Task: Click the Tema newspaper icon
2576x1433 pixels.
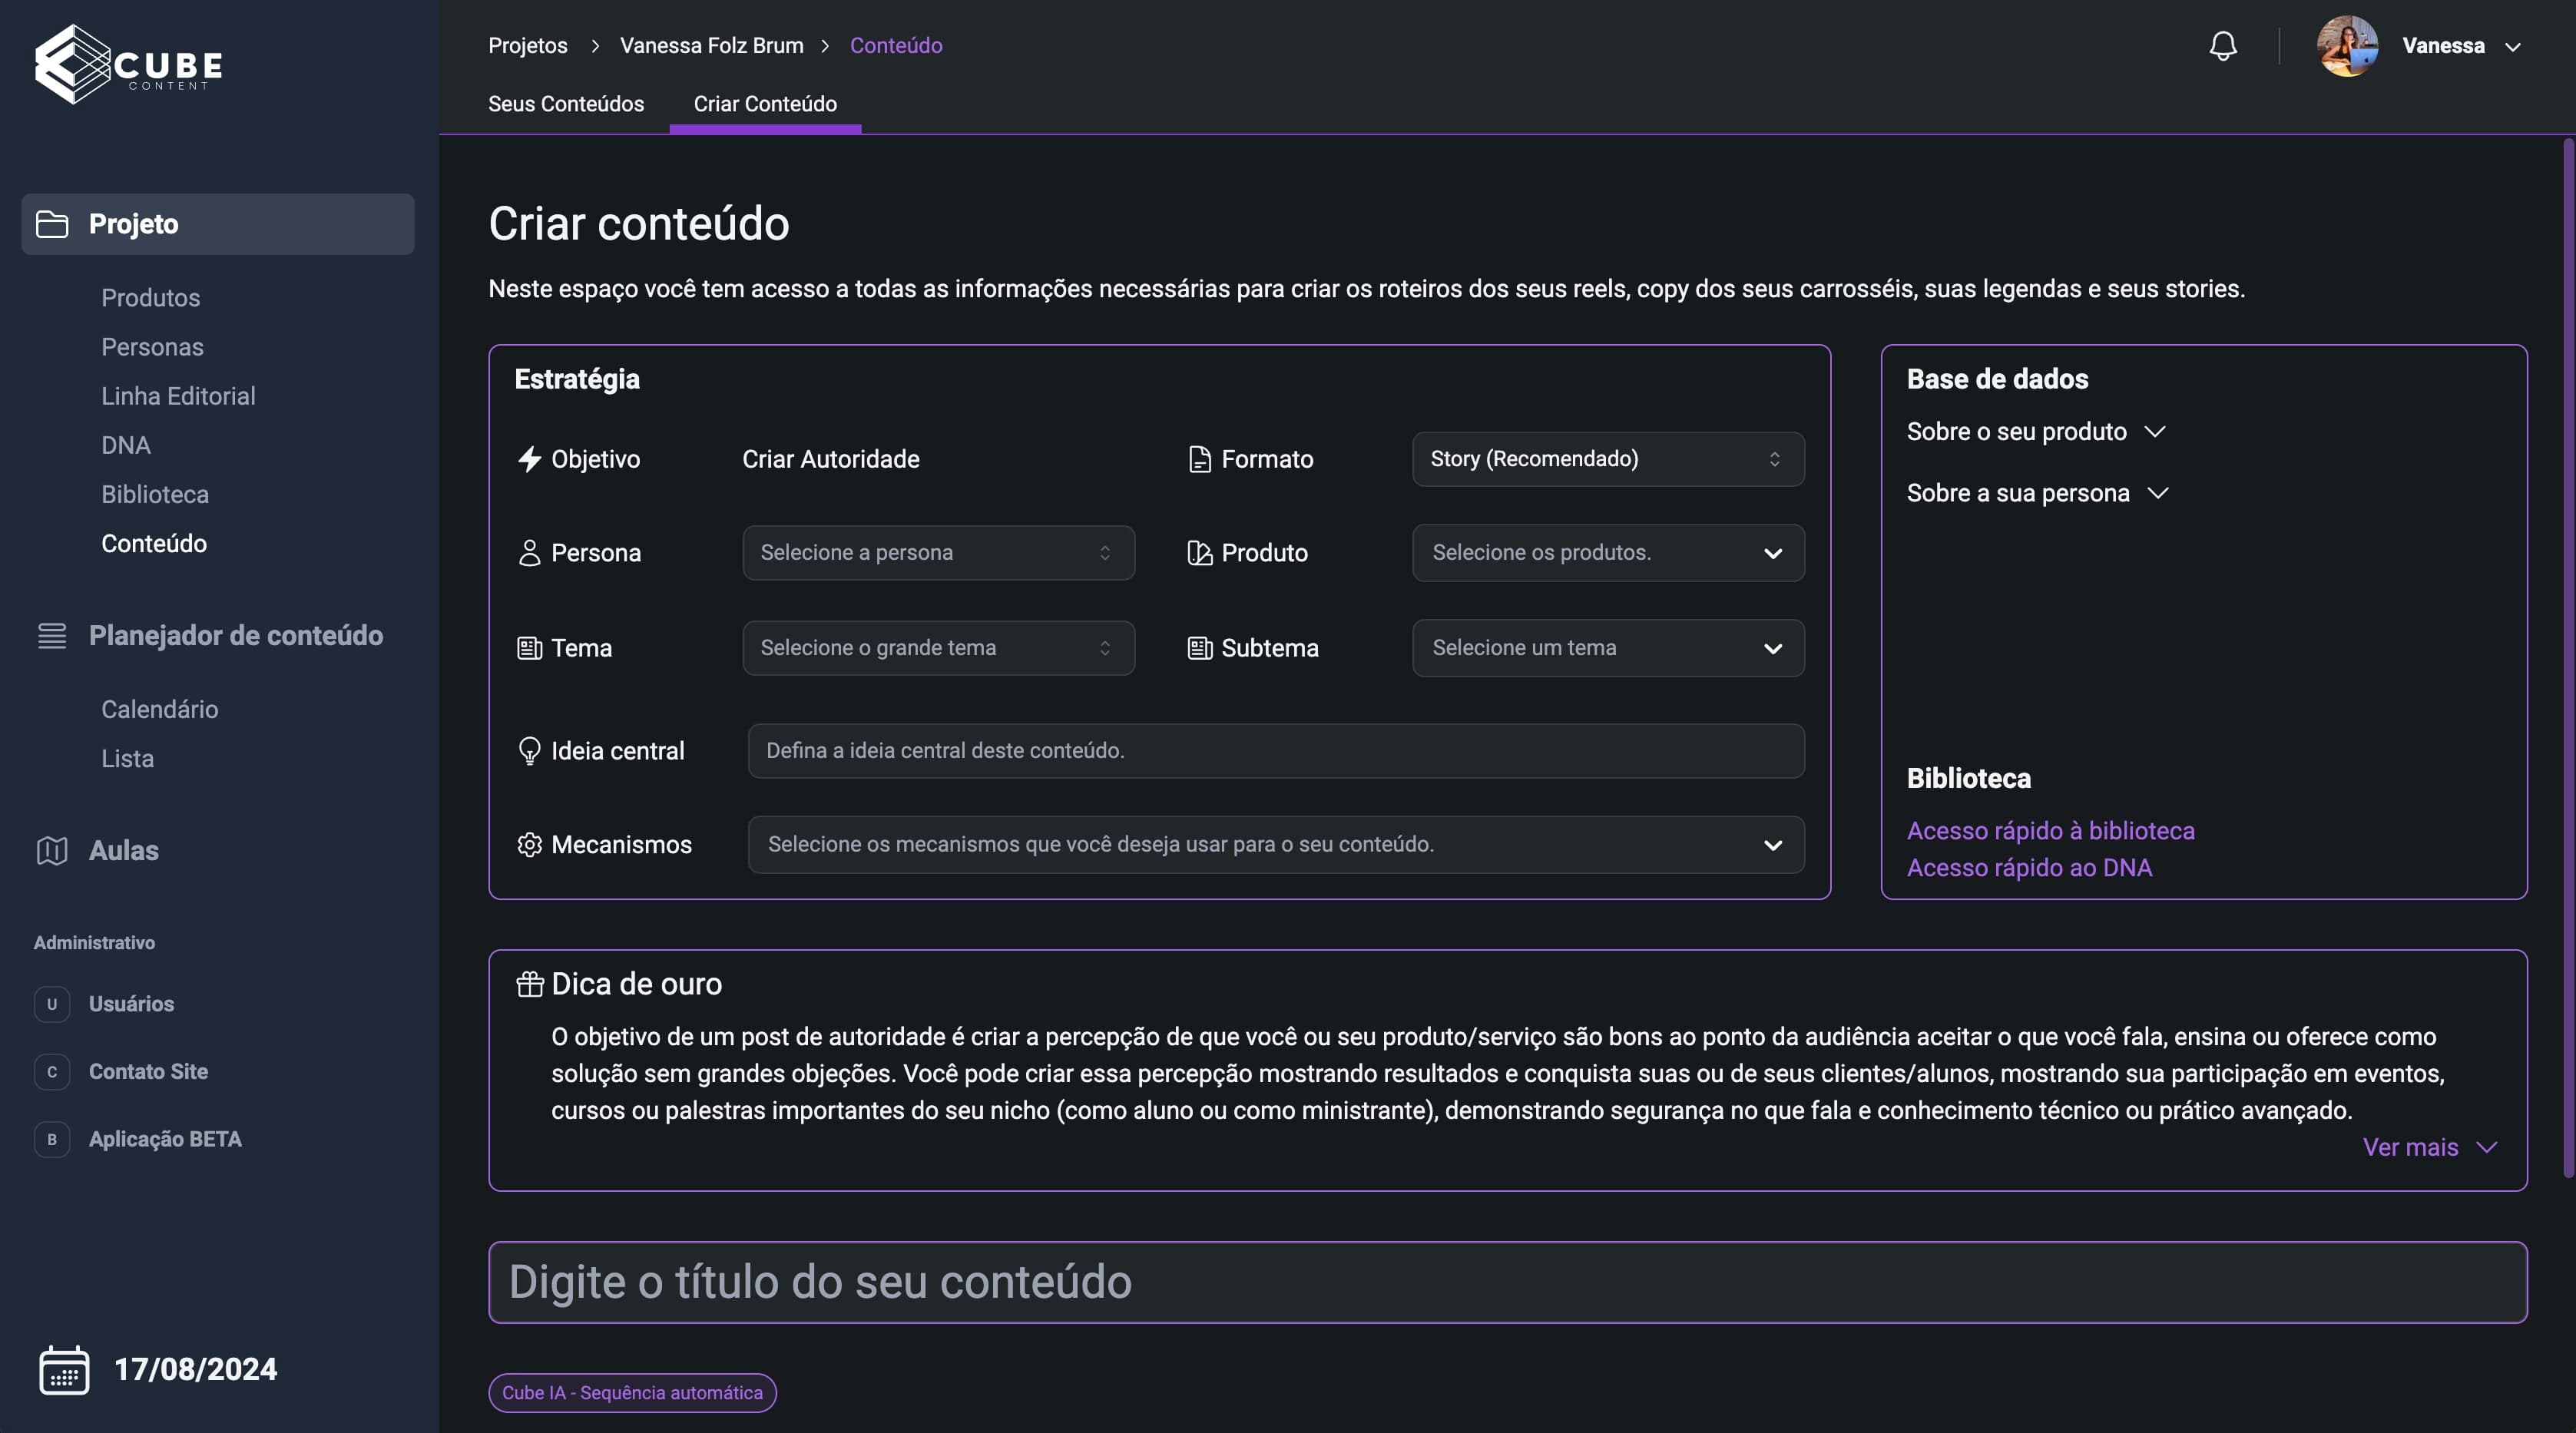Action: [529, 648]
